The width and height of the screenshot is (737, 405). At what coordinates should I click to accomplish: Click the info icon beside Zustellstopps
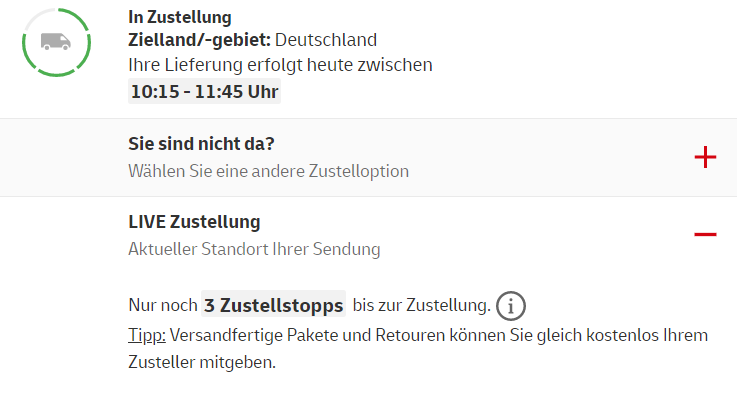[510, 305]
